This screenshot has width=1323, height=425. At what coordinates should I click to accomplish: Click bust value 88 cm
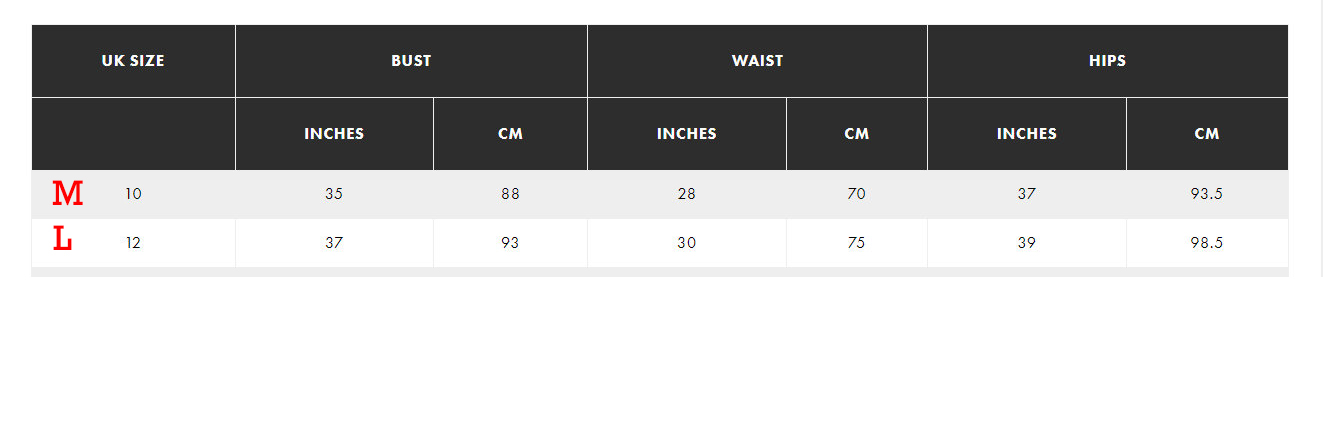[510, 194]
